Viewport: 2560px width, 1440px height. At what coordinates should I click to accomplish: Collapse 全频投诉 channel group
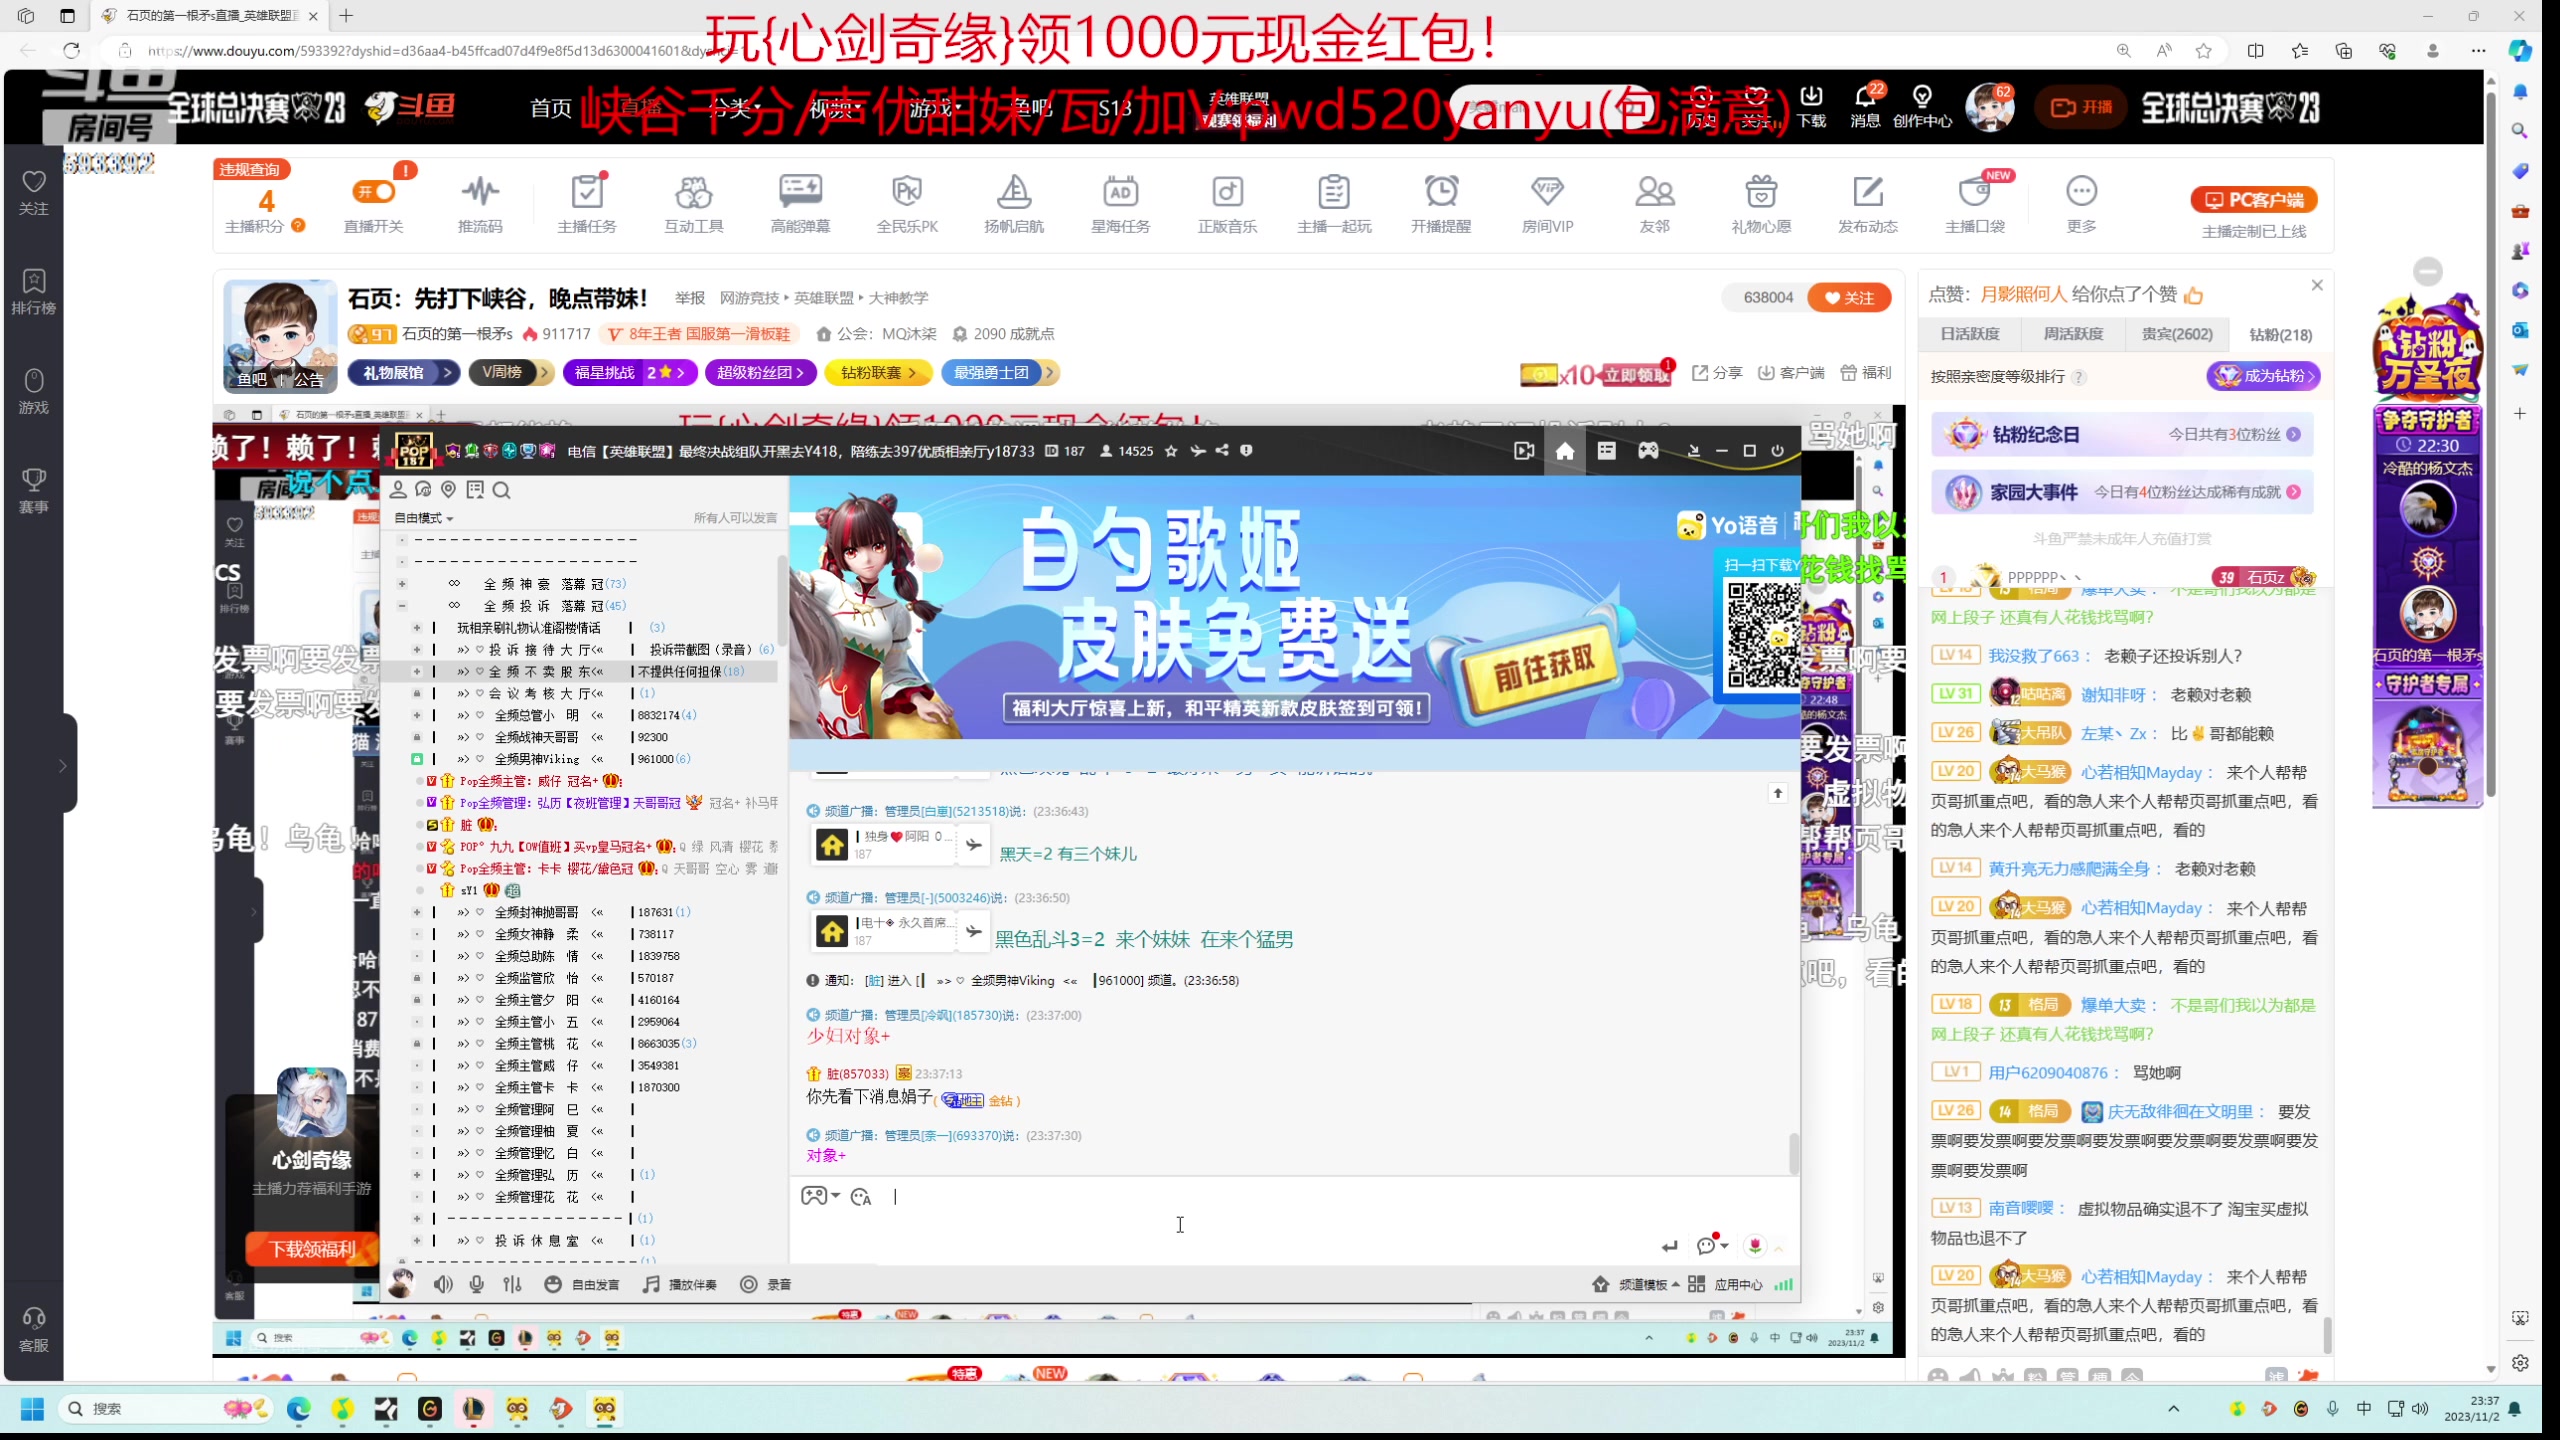402,606
